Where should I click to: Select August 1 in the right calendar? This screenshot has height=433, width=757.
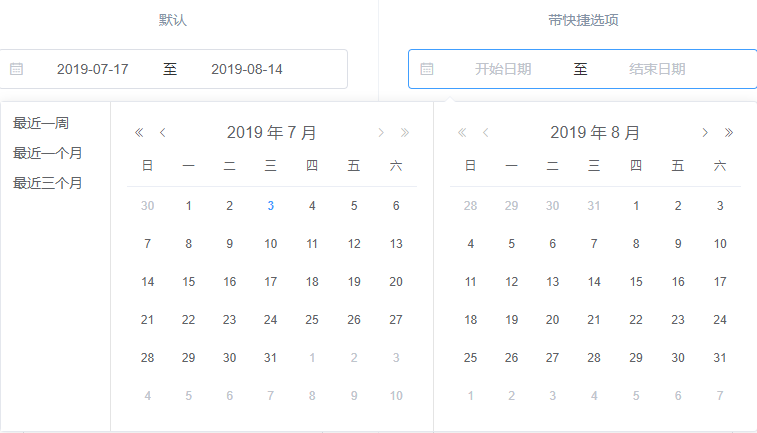point(636,206)
